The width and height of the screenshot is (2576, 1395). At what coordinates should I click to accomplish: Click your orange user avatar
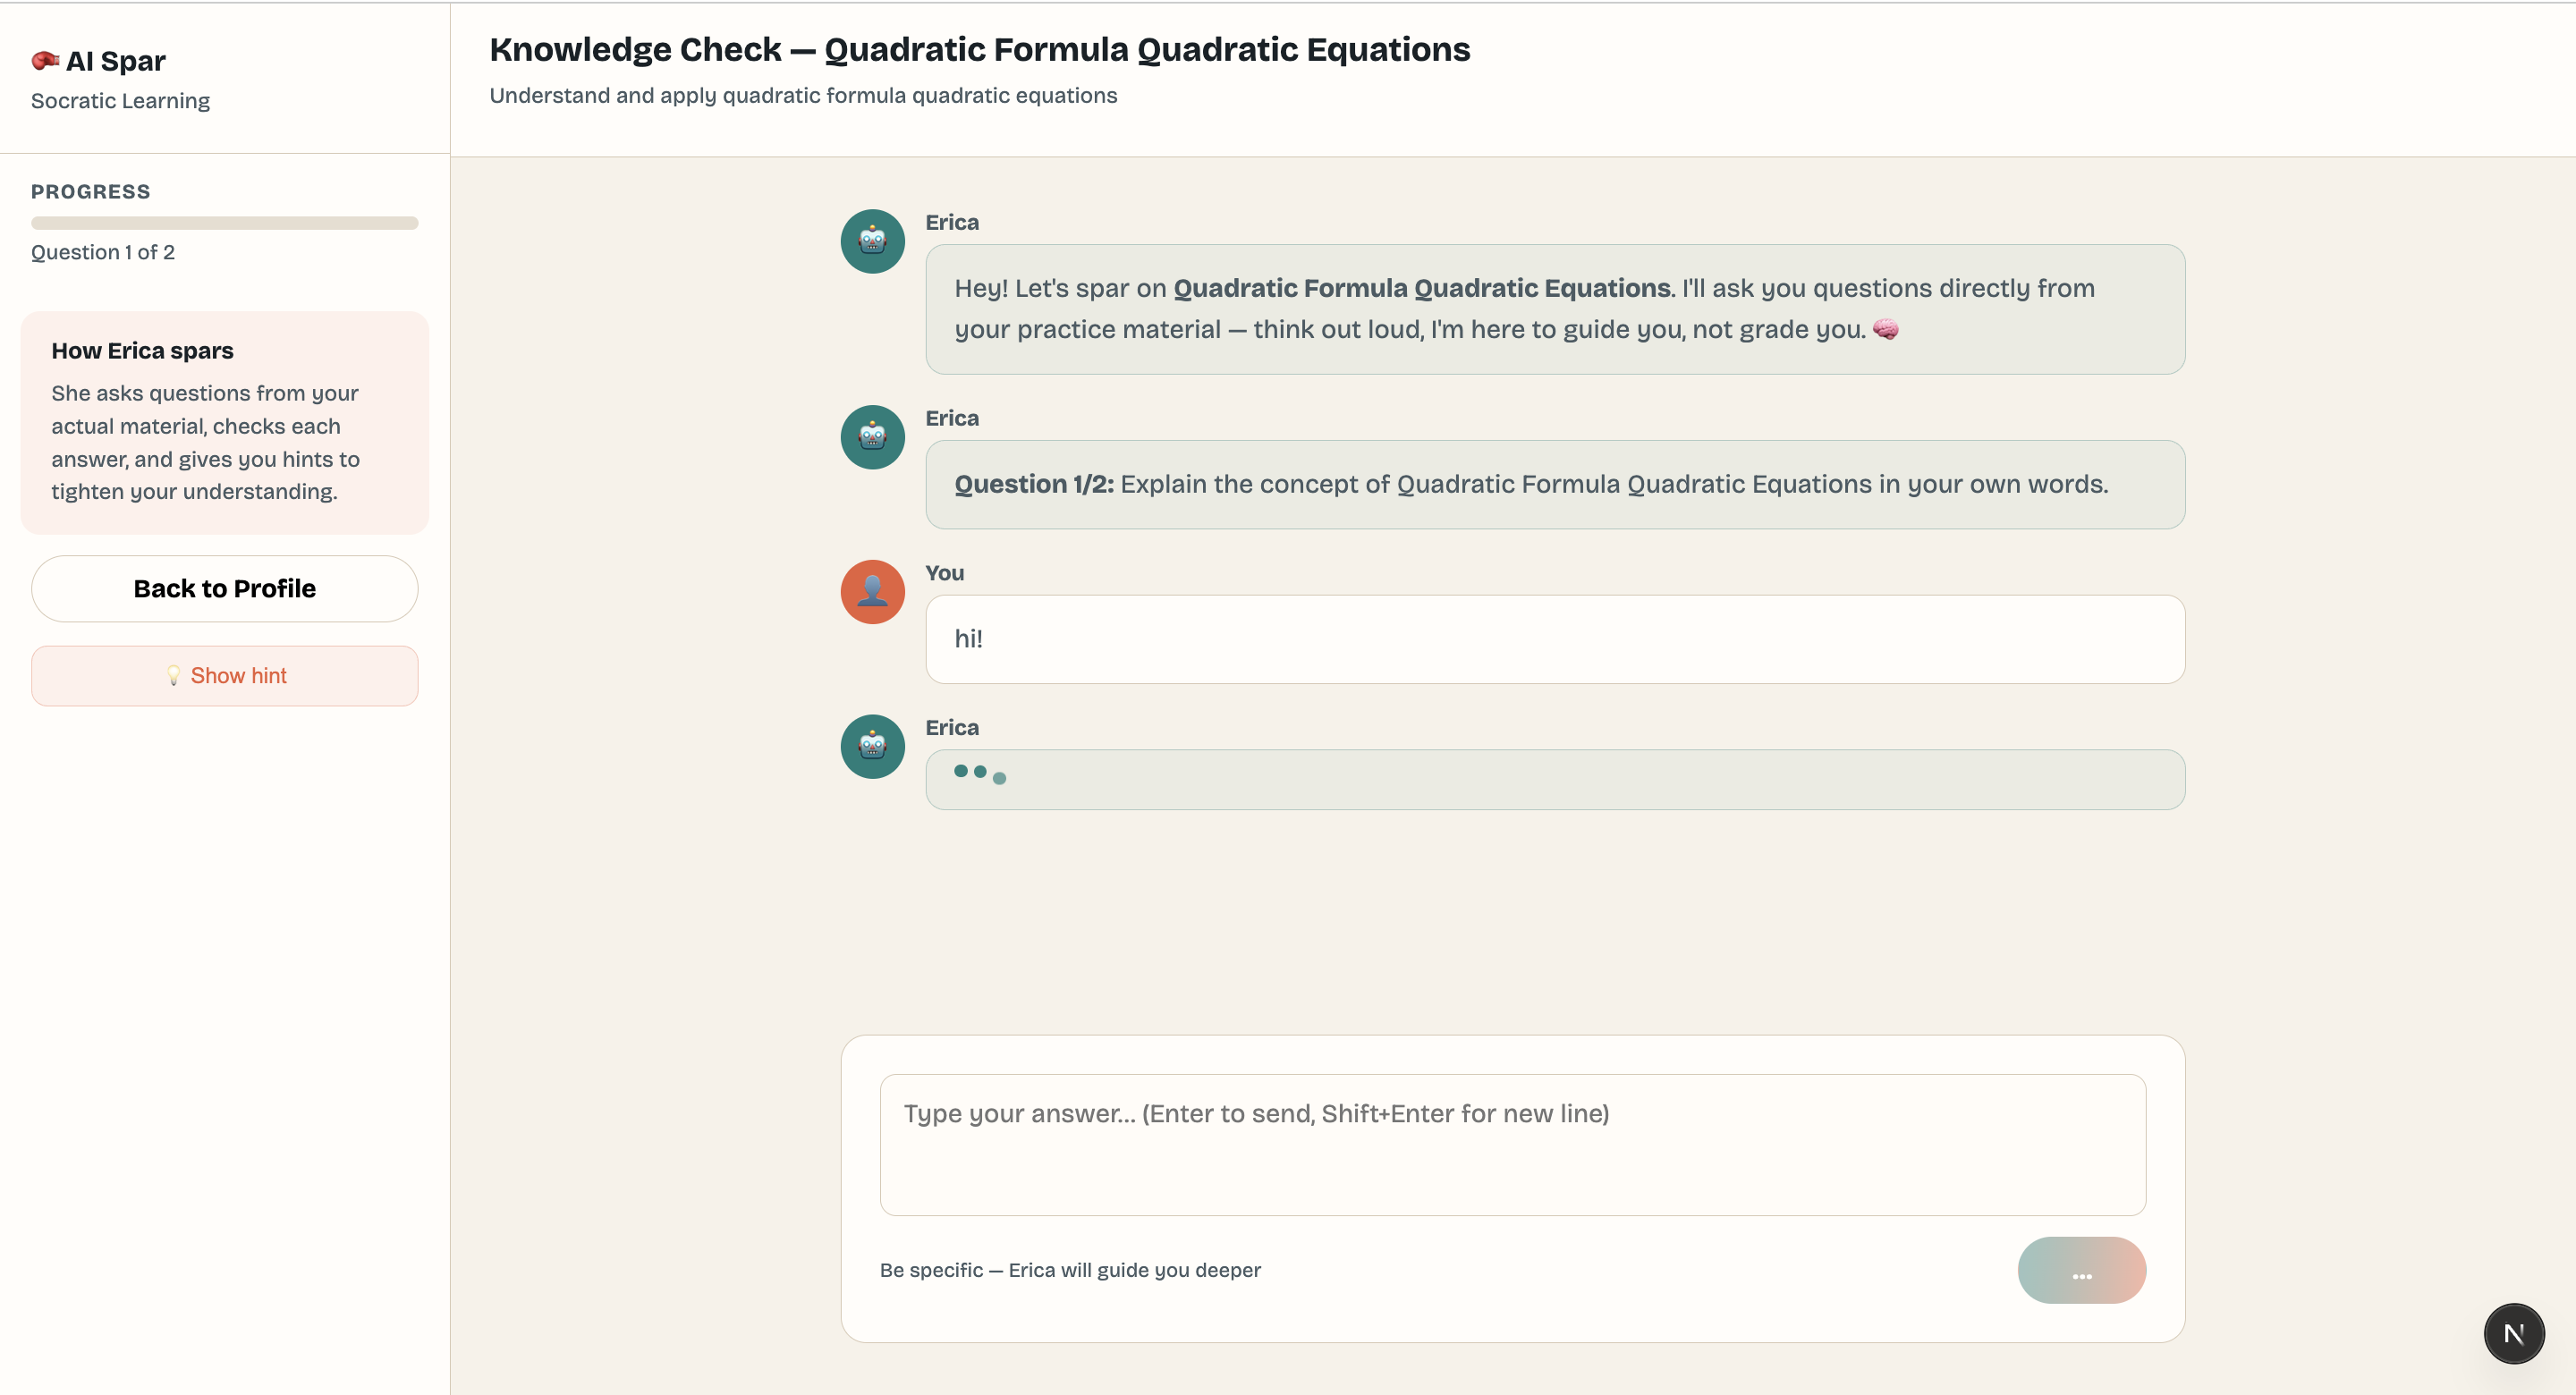click(872, 592)
